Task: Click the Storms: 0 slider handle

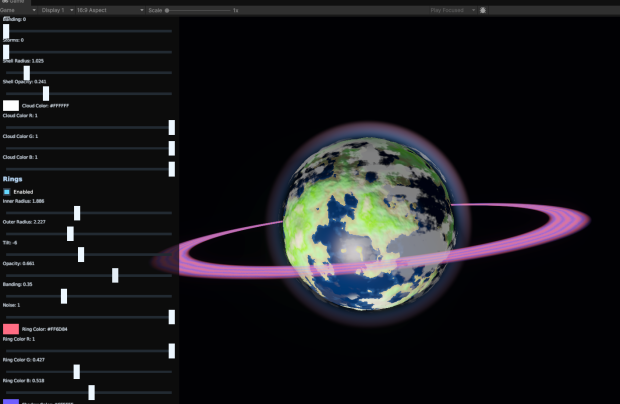Action: coord(6,52)
